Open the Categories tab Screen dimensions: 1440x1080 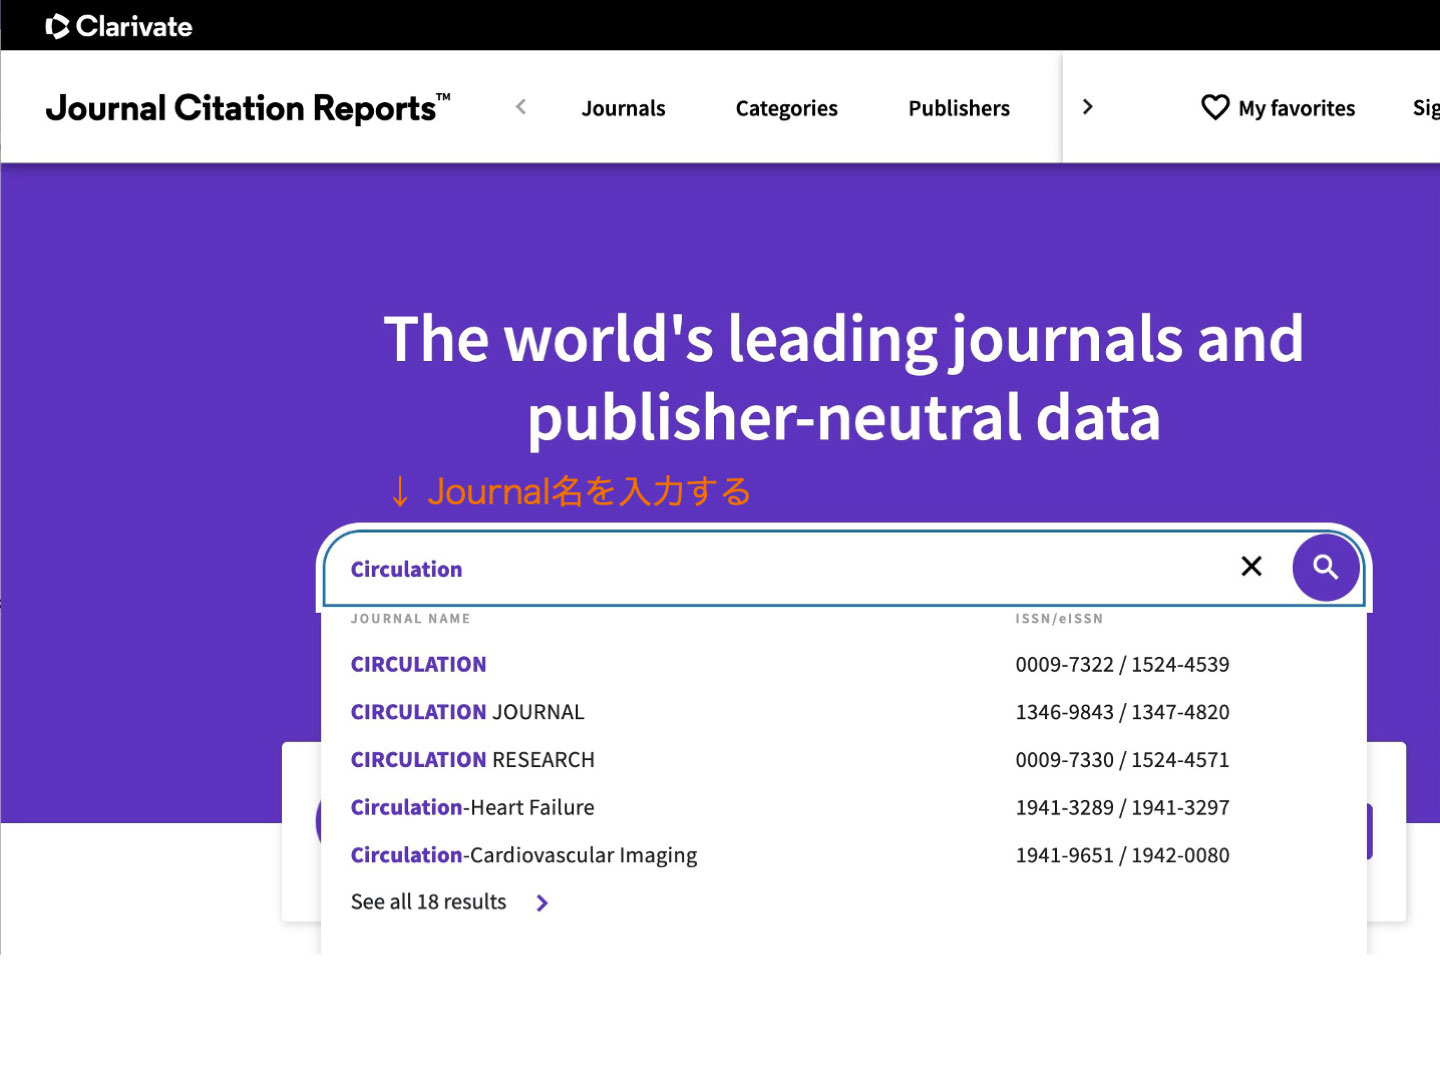pos(787,108)
